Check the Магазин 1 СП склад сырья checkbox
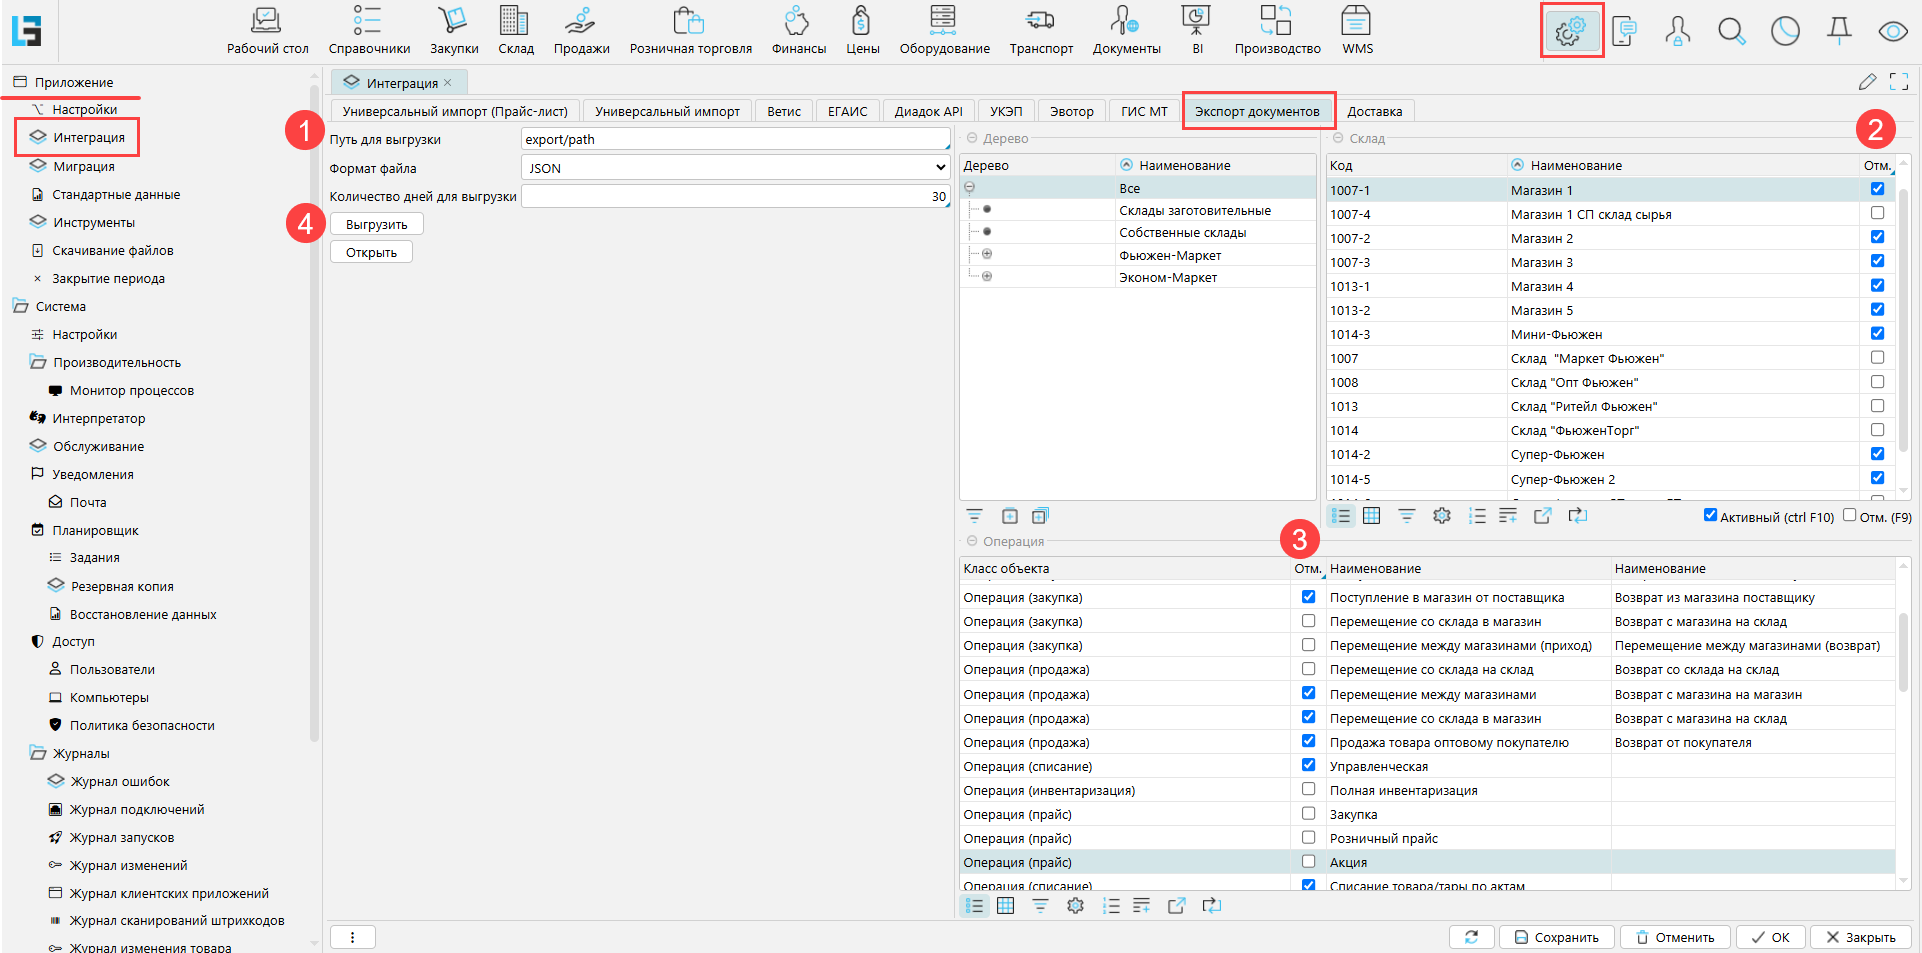The image size is (1922, 953). point(1877,213)
